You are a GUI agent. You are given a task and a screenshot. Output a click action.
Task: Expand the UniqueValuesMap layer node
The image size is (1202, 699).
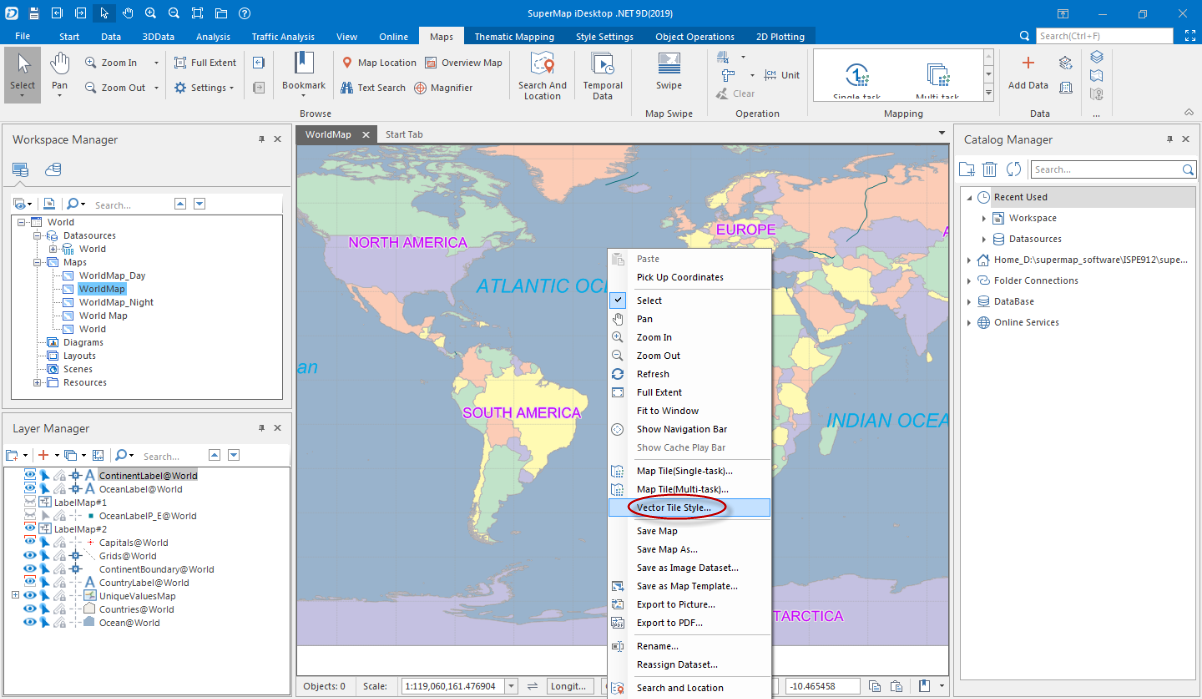15,596
